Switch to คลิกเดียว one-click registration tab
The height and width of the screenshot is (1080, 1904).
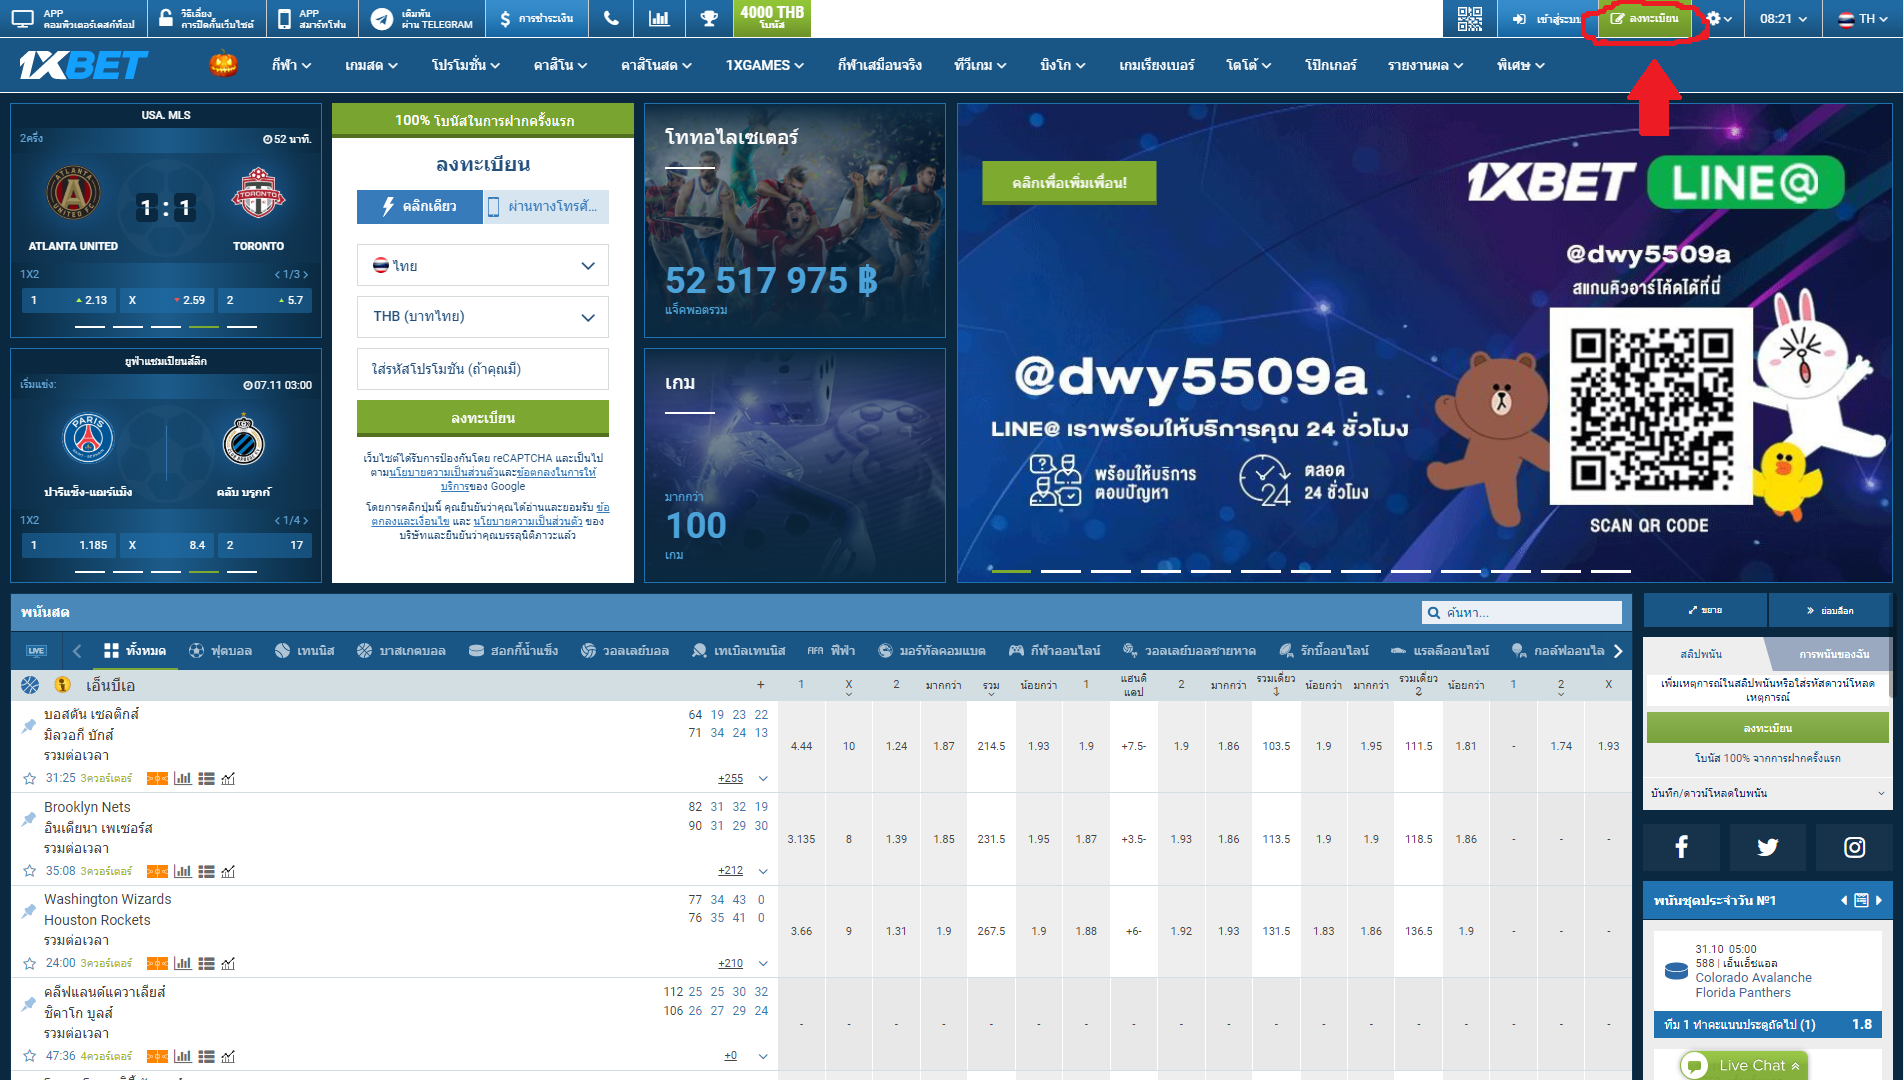point(420,207)
